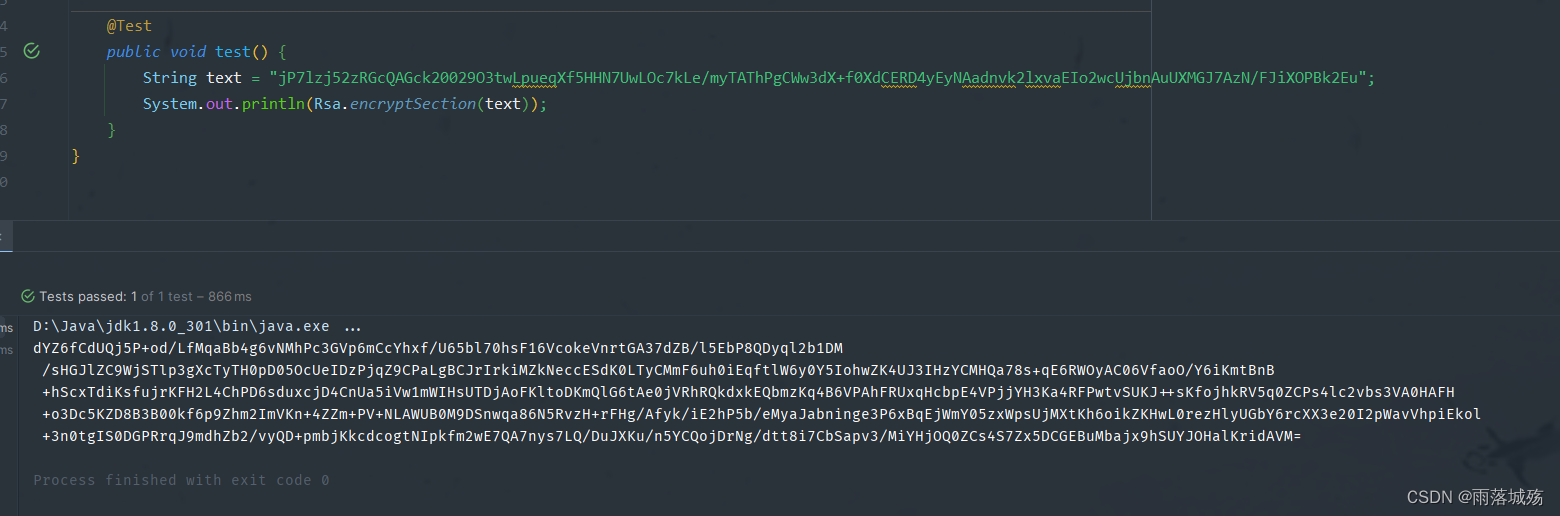Viewport: 1560px width, 516px height.
Task: Click first output line starting dYZ6fCdUQj5P
Action: point(438,348)
